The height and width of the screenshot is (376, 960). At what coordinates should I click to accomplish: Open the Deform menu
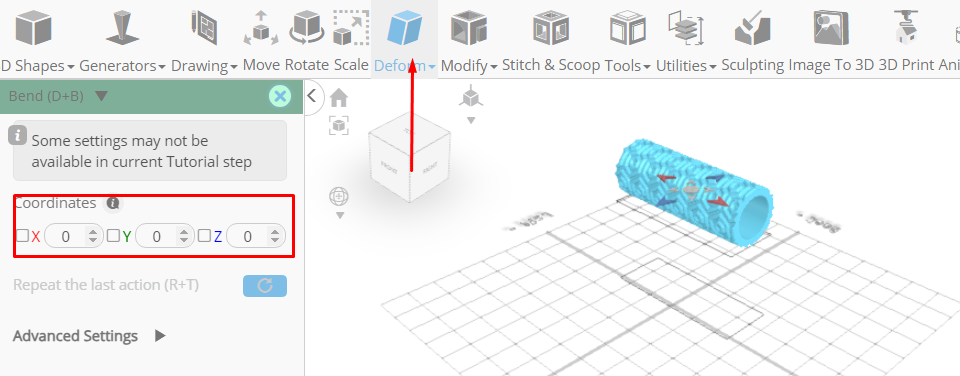pos(405,66)
